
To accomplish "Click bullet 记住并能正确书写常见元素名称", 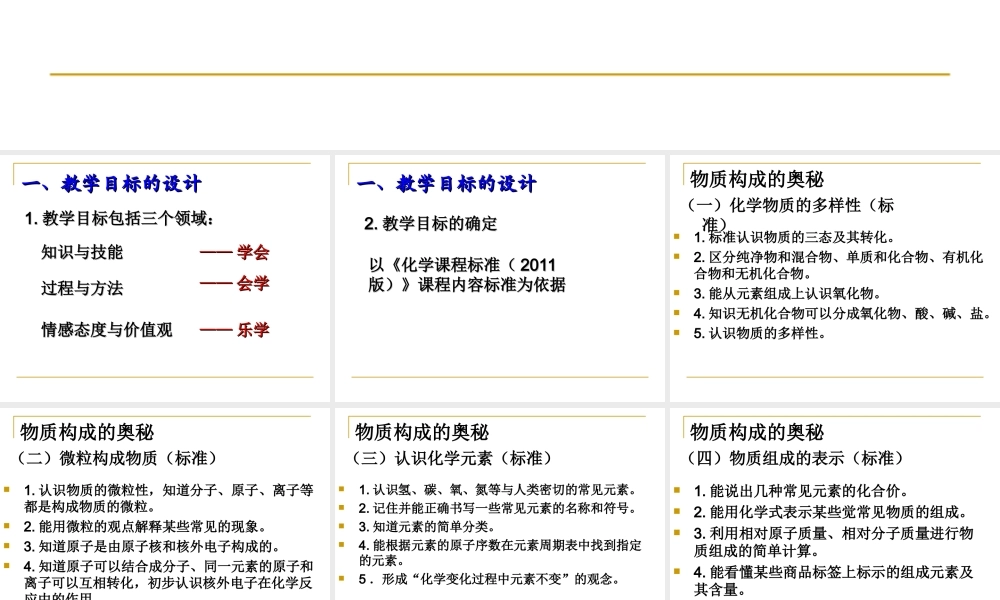I will click(x=497, y=508).
